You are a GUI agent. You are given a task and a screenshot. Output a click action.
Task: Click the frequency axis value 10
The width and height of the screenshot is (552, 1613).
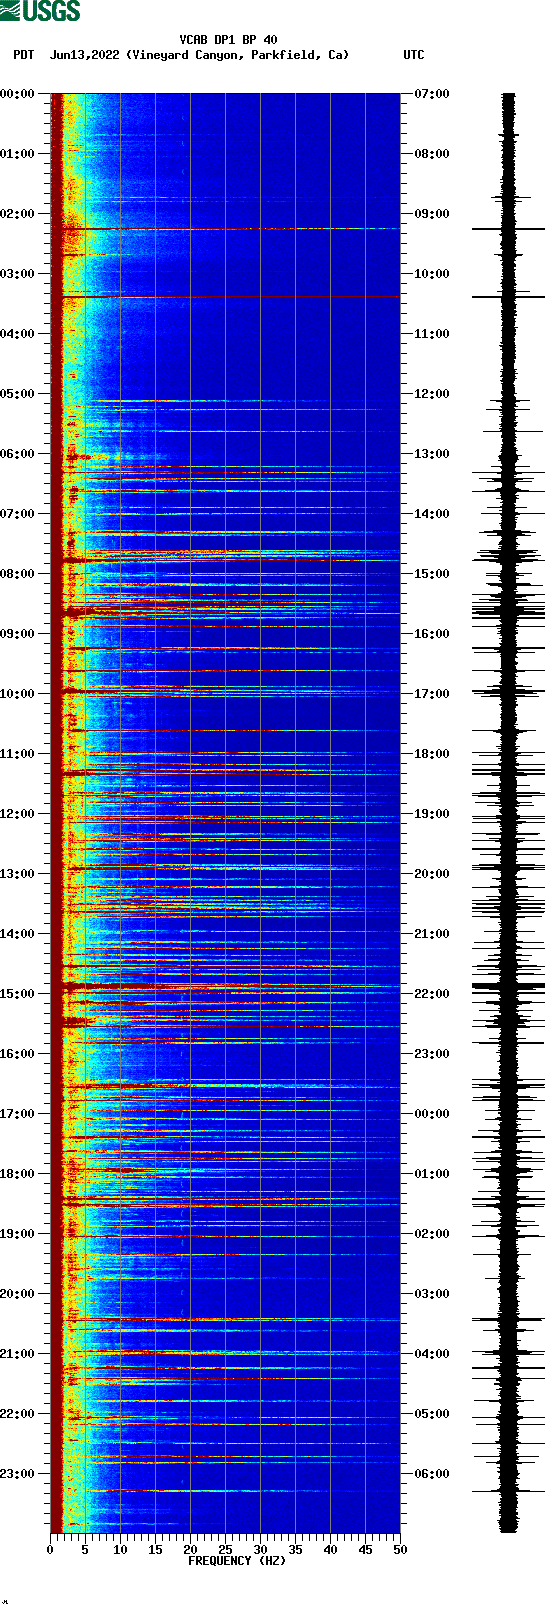point(120,1550)
